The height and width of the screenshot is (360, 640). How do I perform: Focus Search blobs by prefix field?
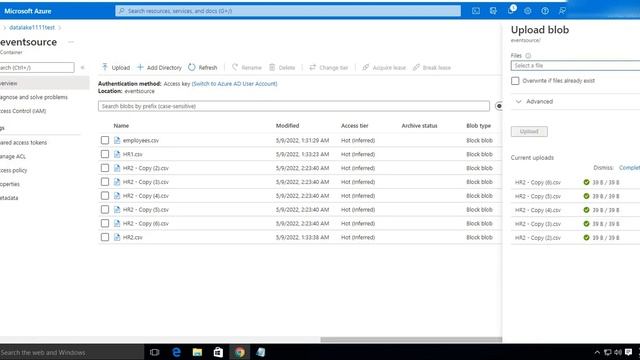click(293, 106)
